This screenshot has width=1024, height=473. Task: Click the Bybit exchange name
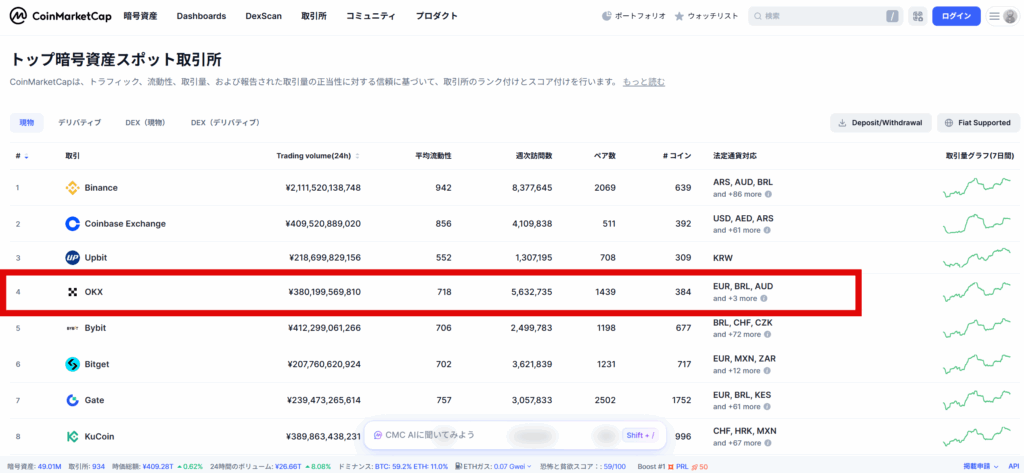click(x=95, y=328)
